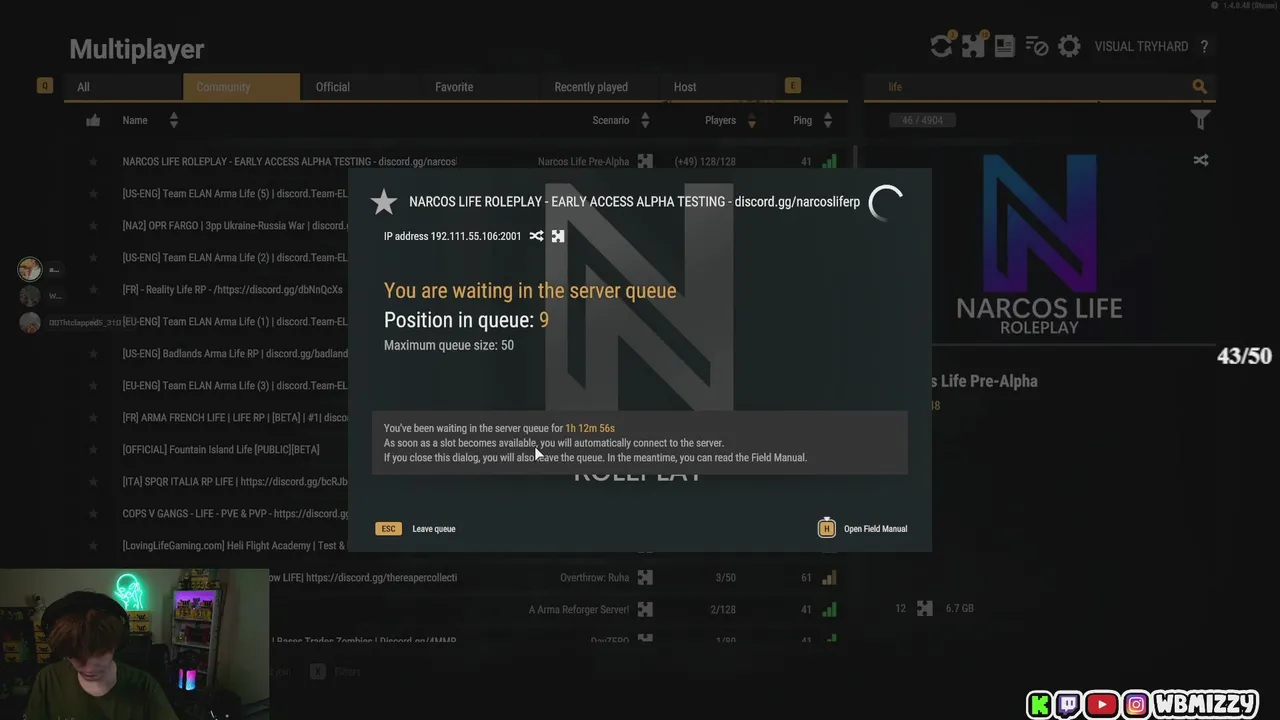The image size is (1280, 720).
Task: Select Team ELAN Arma Life (3) row
Action: pos(235,385)
